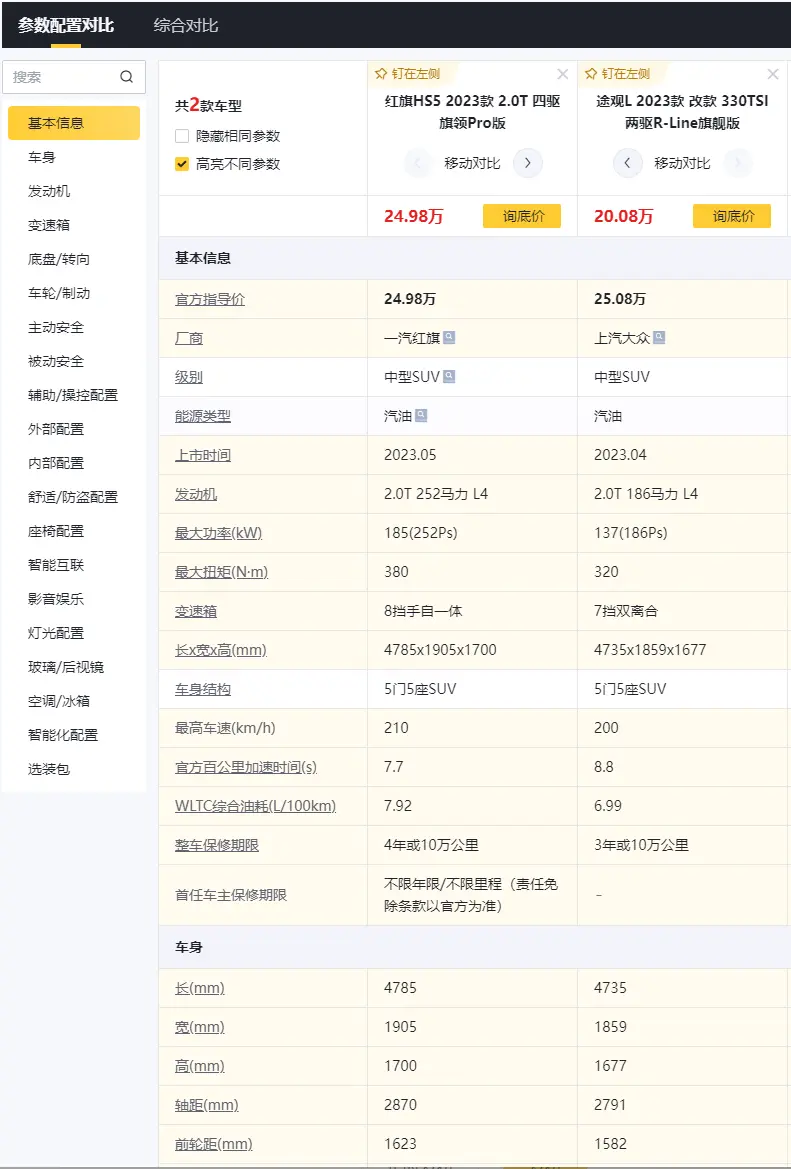Jump to 车身 section in sidebar
Image resolution: width=791 pixels, height=1169 pixels.
(42, 157)
